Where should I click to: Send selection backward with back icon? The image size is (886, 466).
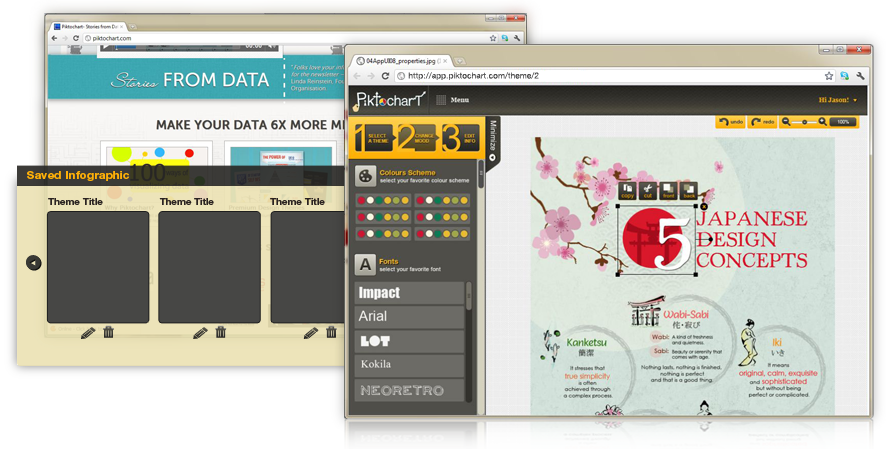(x=689, y=190)
